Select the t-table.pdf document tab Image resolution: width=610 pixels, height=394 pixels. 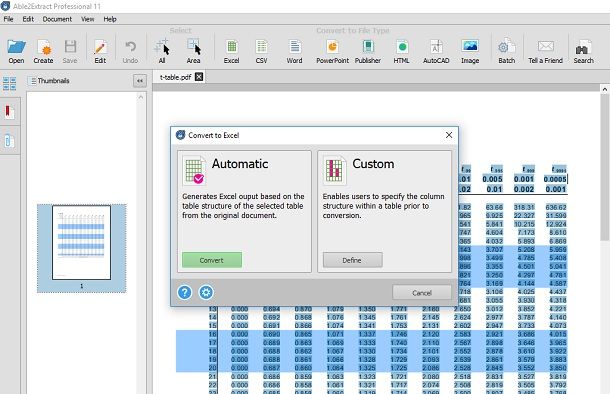point(175,77)
